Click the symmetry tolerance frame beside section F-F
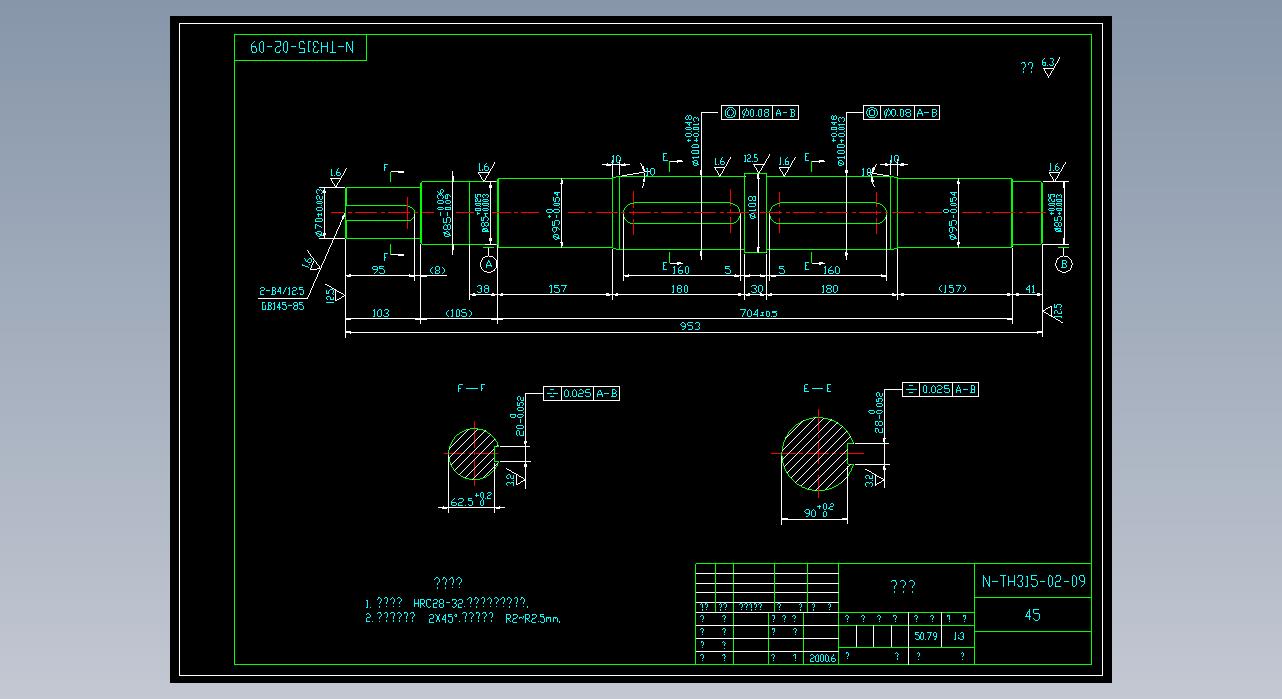1282x699 pixels. click(x=581, y=394)
